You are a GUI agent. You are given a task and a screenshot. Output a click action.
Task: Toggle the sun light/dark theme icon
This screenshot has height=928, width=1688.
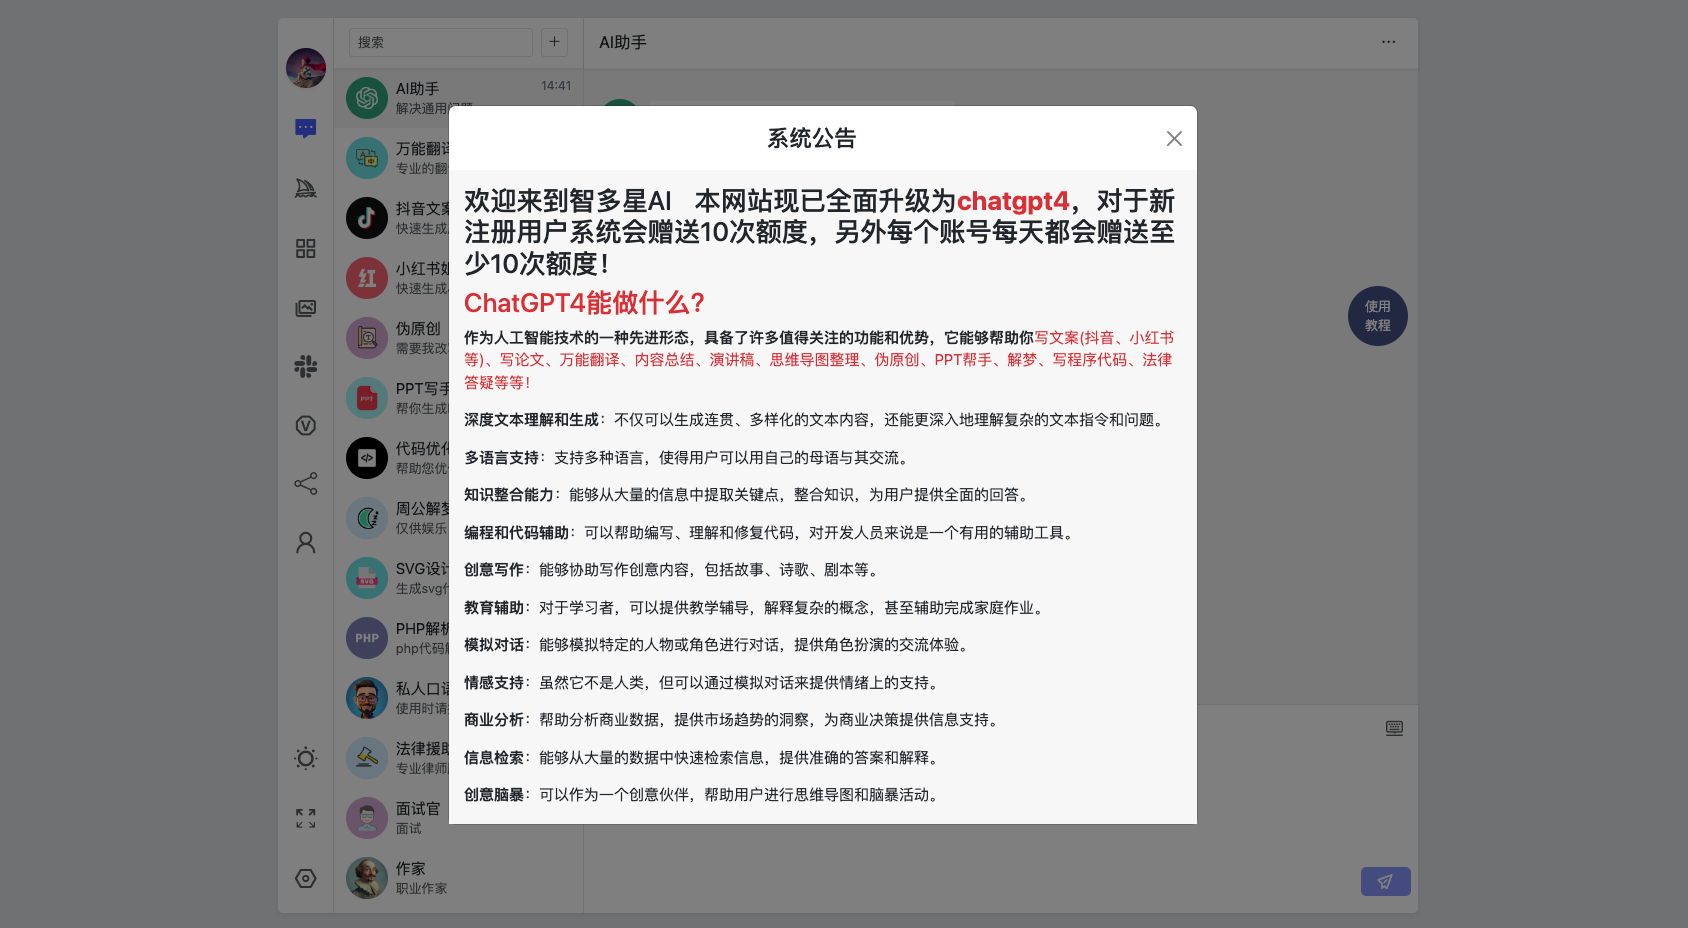(x=306, y=758)
